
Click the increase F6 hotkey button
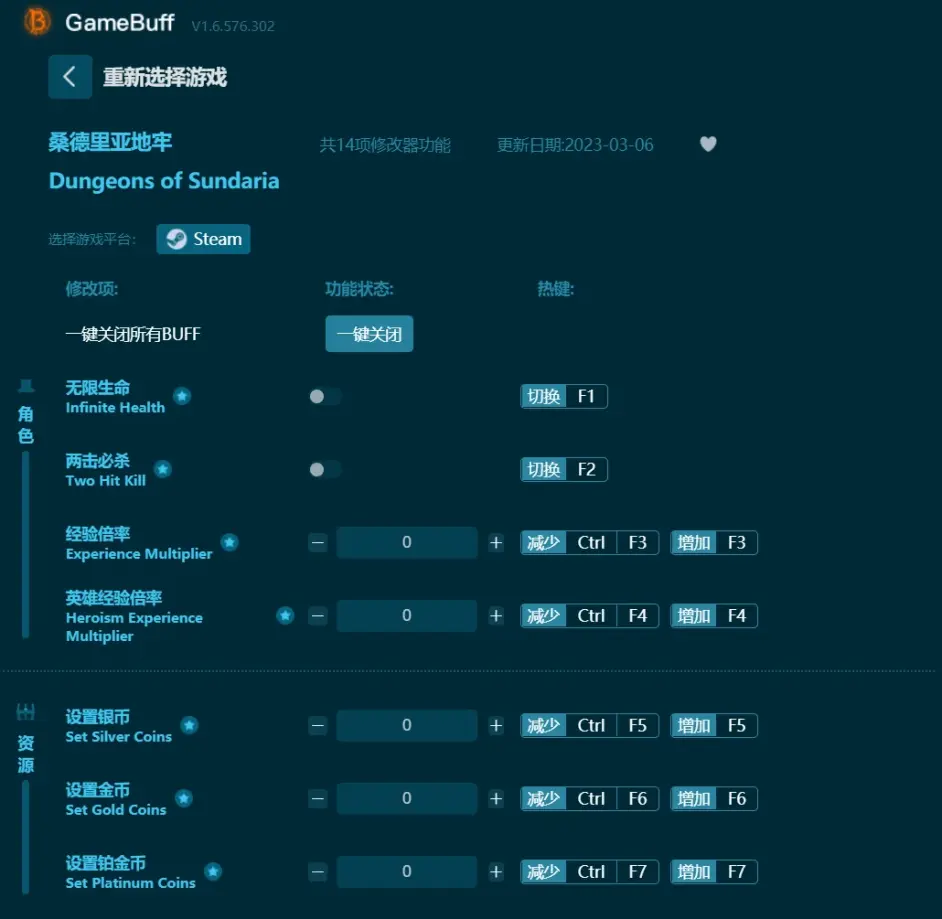pyautogui.click(x=714, y=799)
